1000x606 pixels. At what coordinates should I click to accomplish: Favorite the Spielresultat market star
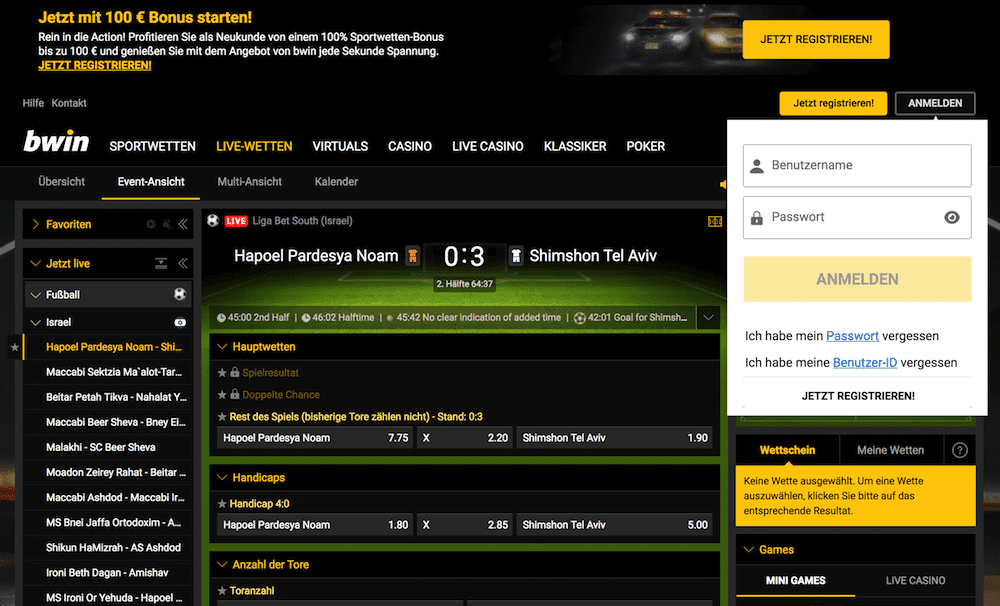[222, 373]
